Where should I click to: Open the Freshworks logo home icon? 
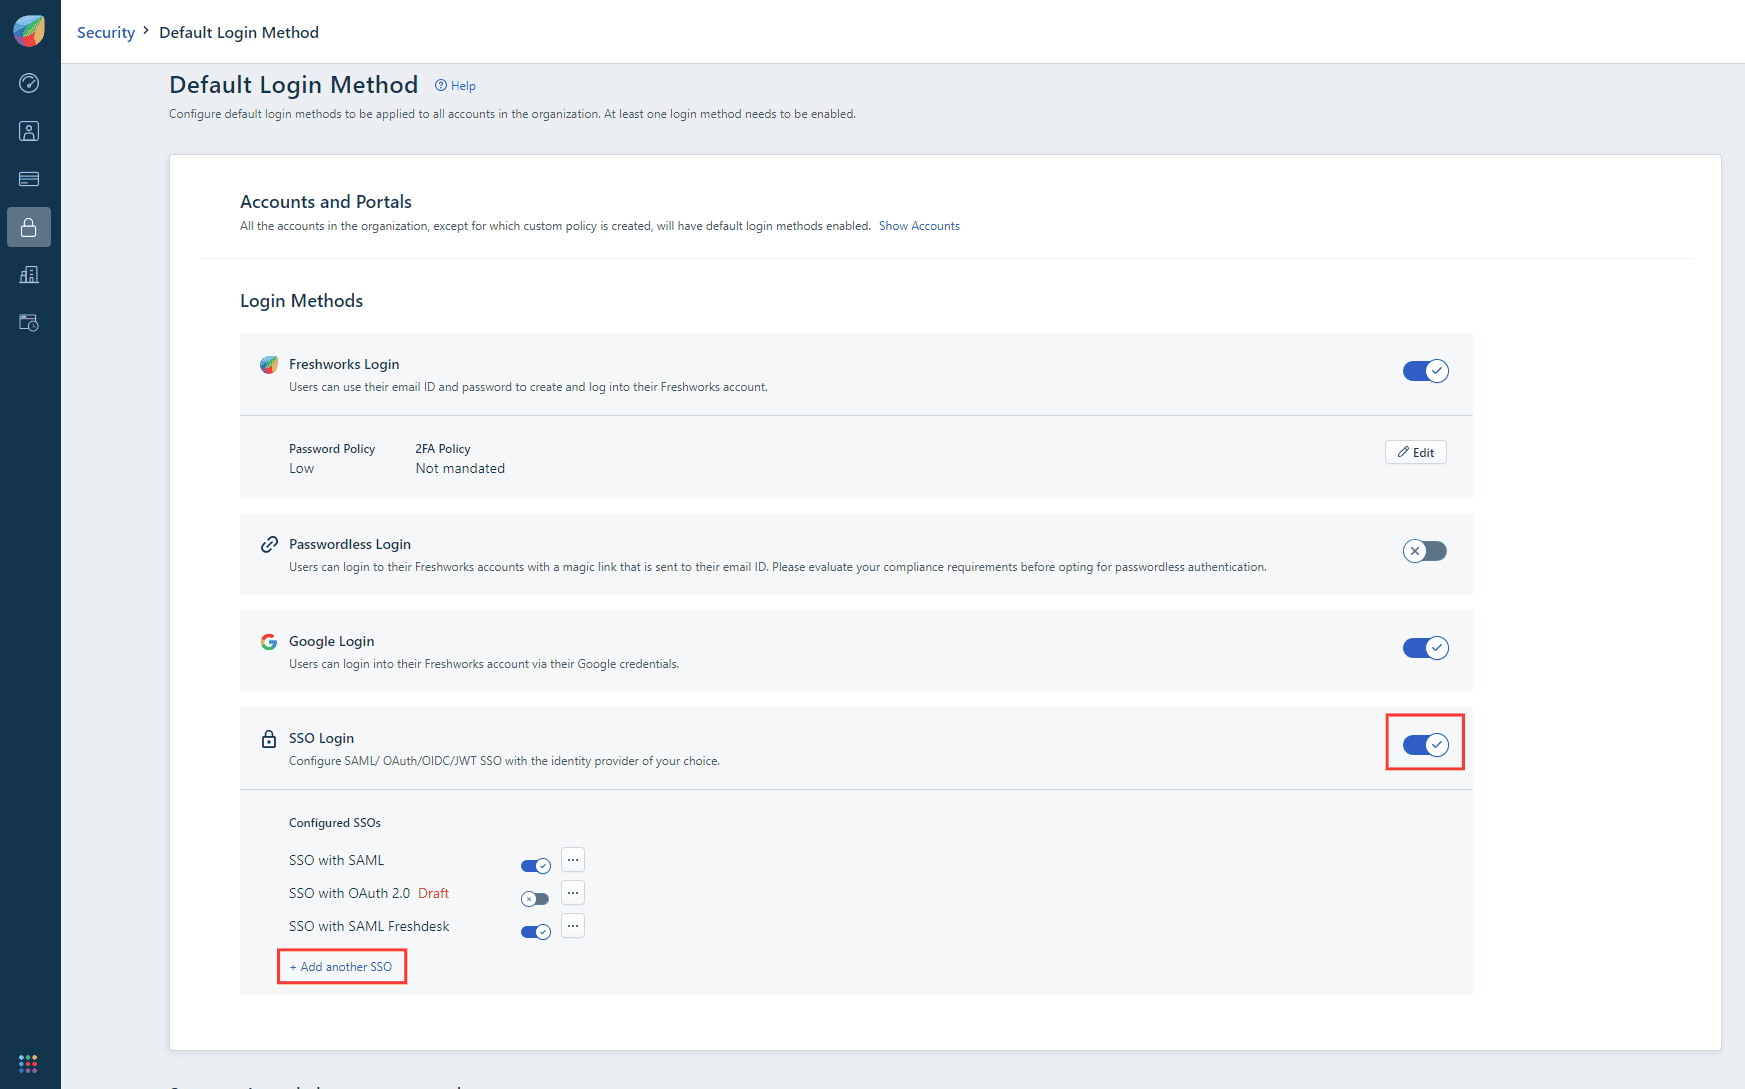coord(29,31)
